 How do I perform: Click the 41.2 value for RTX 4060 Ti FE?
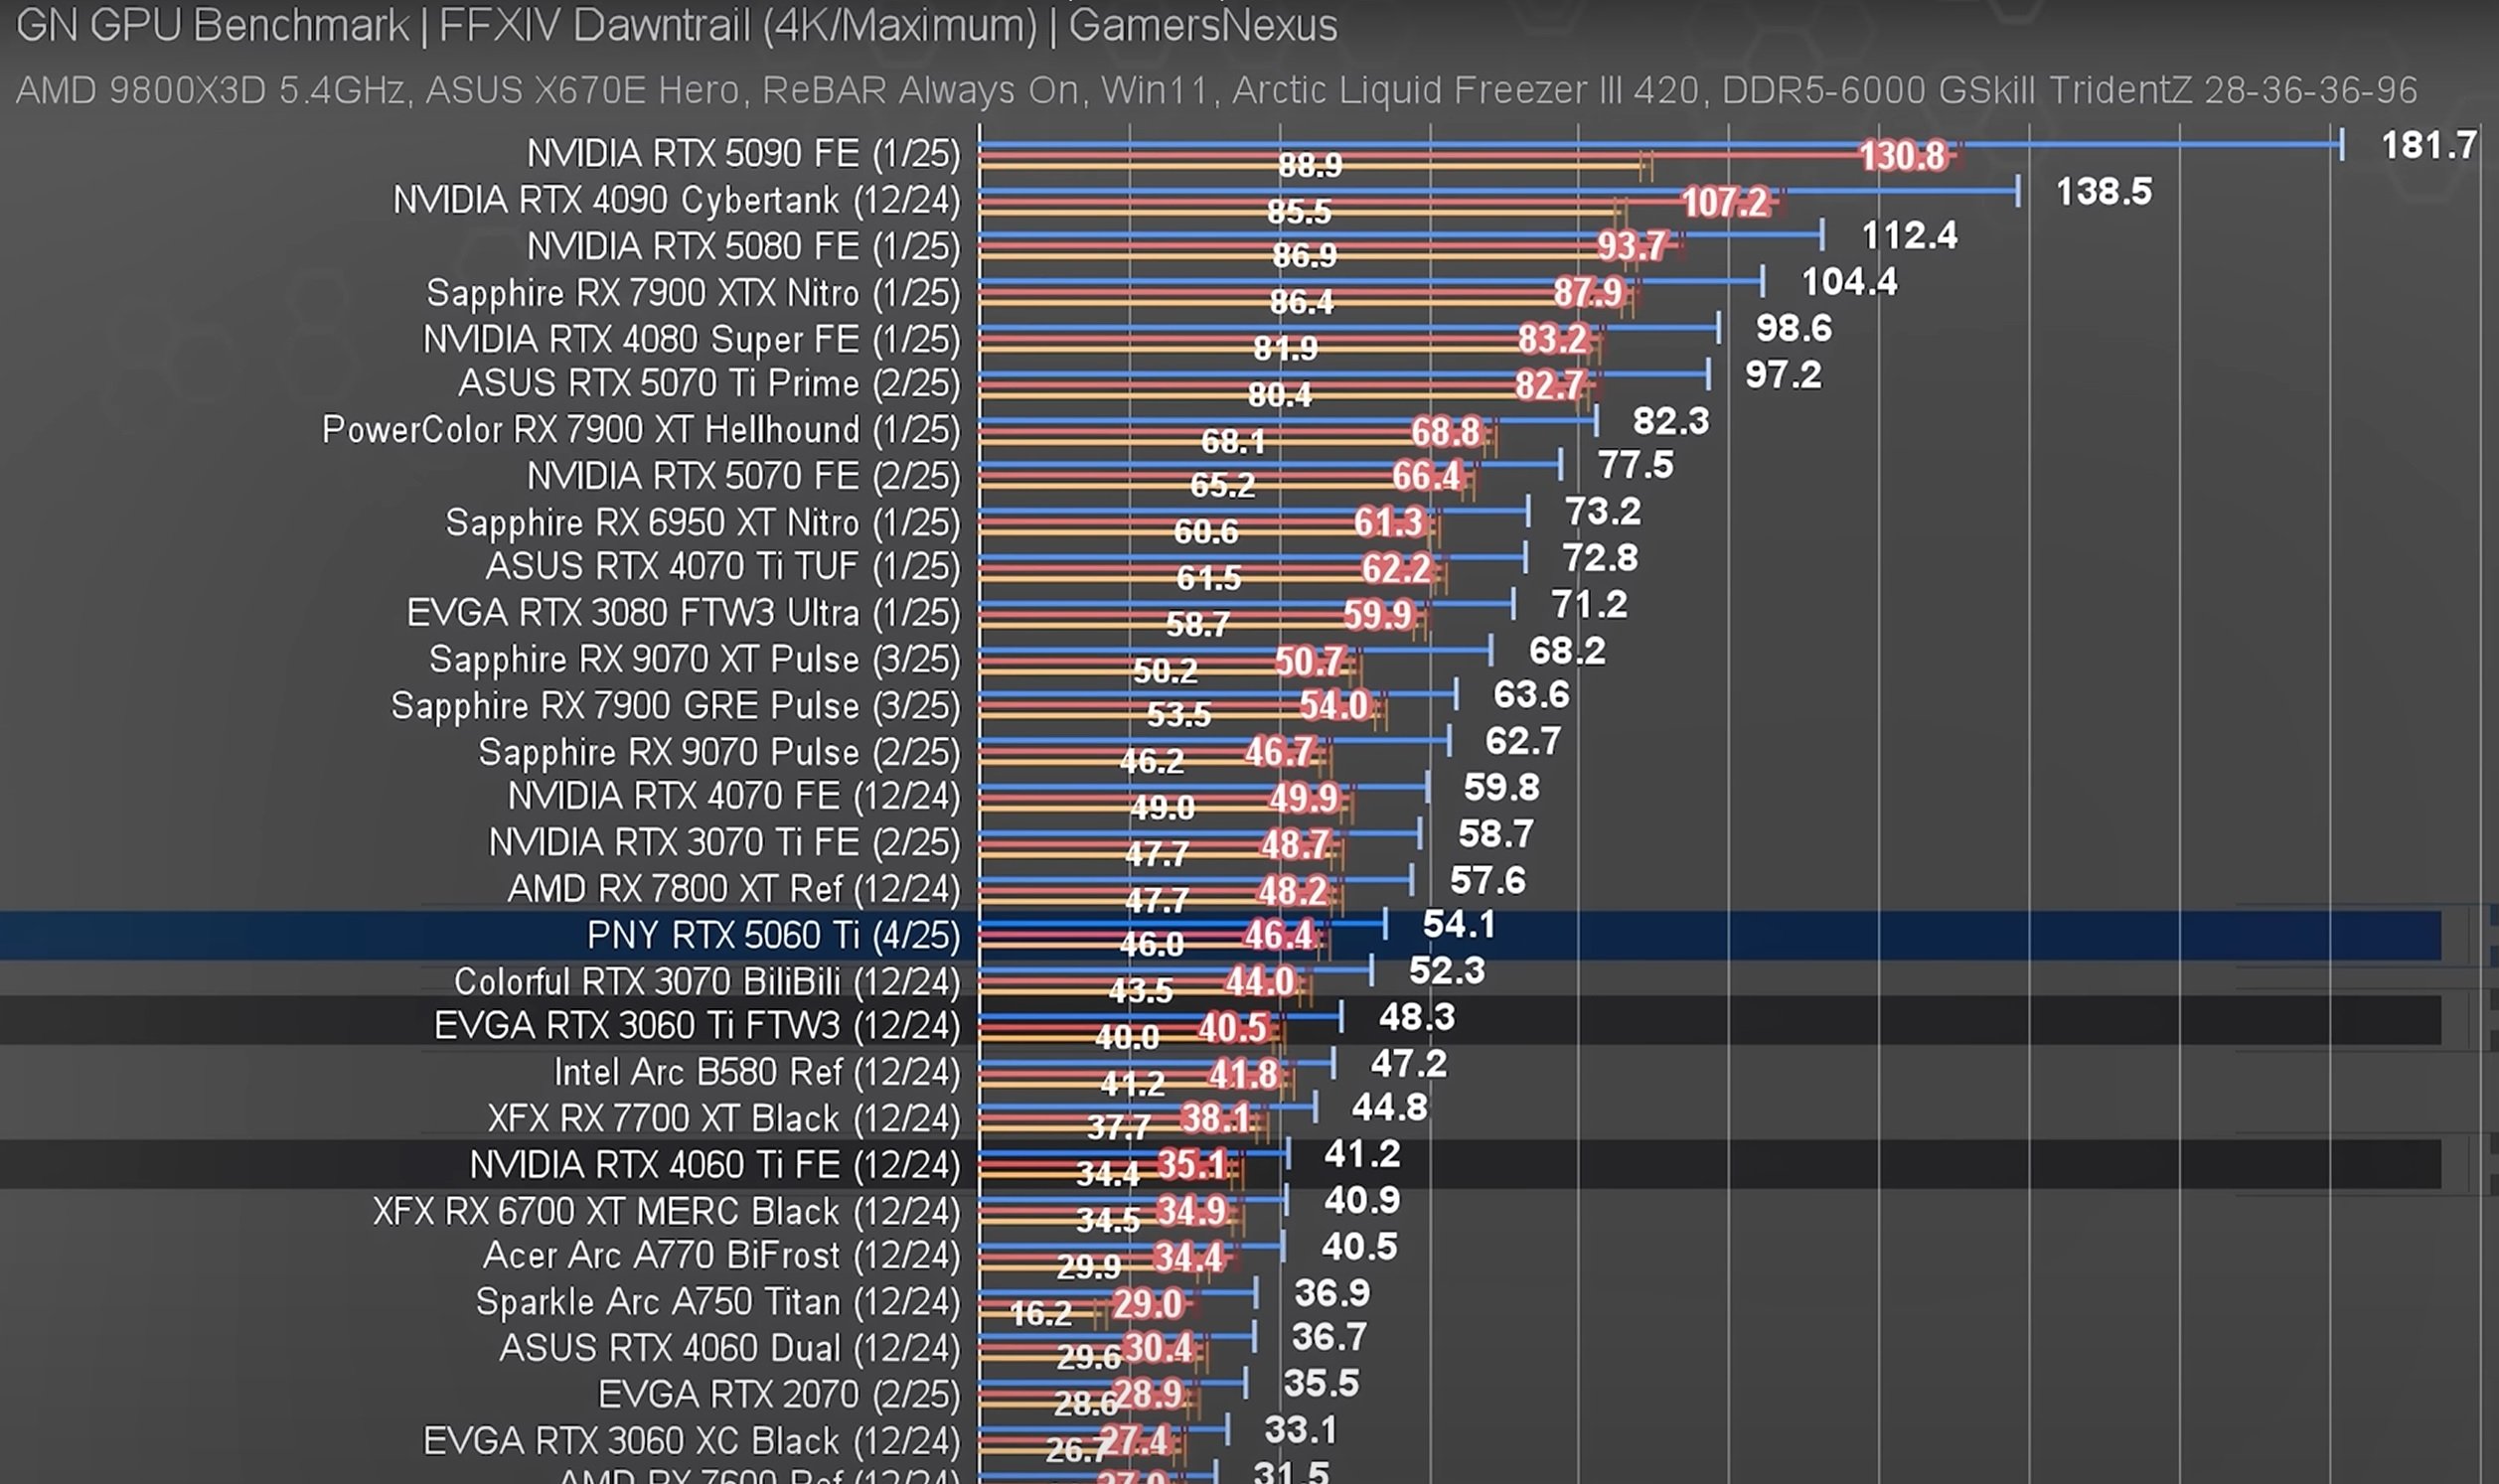click(1361, 1154)
